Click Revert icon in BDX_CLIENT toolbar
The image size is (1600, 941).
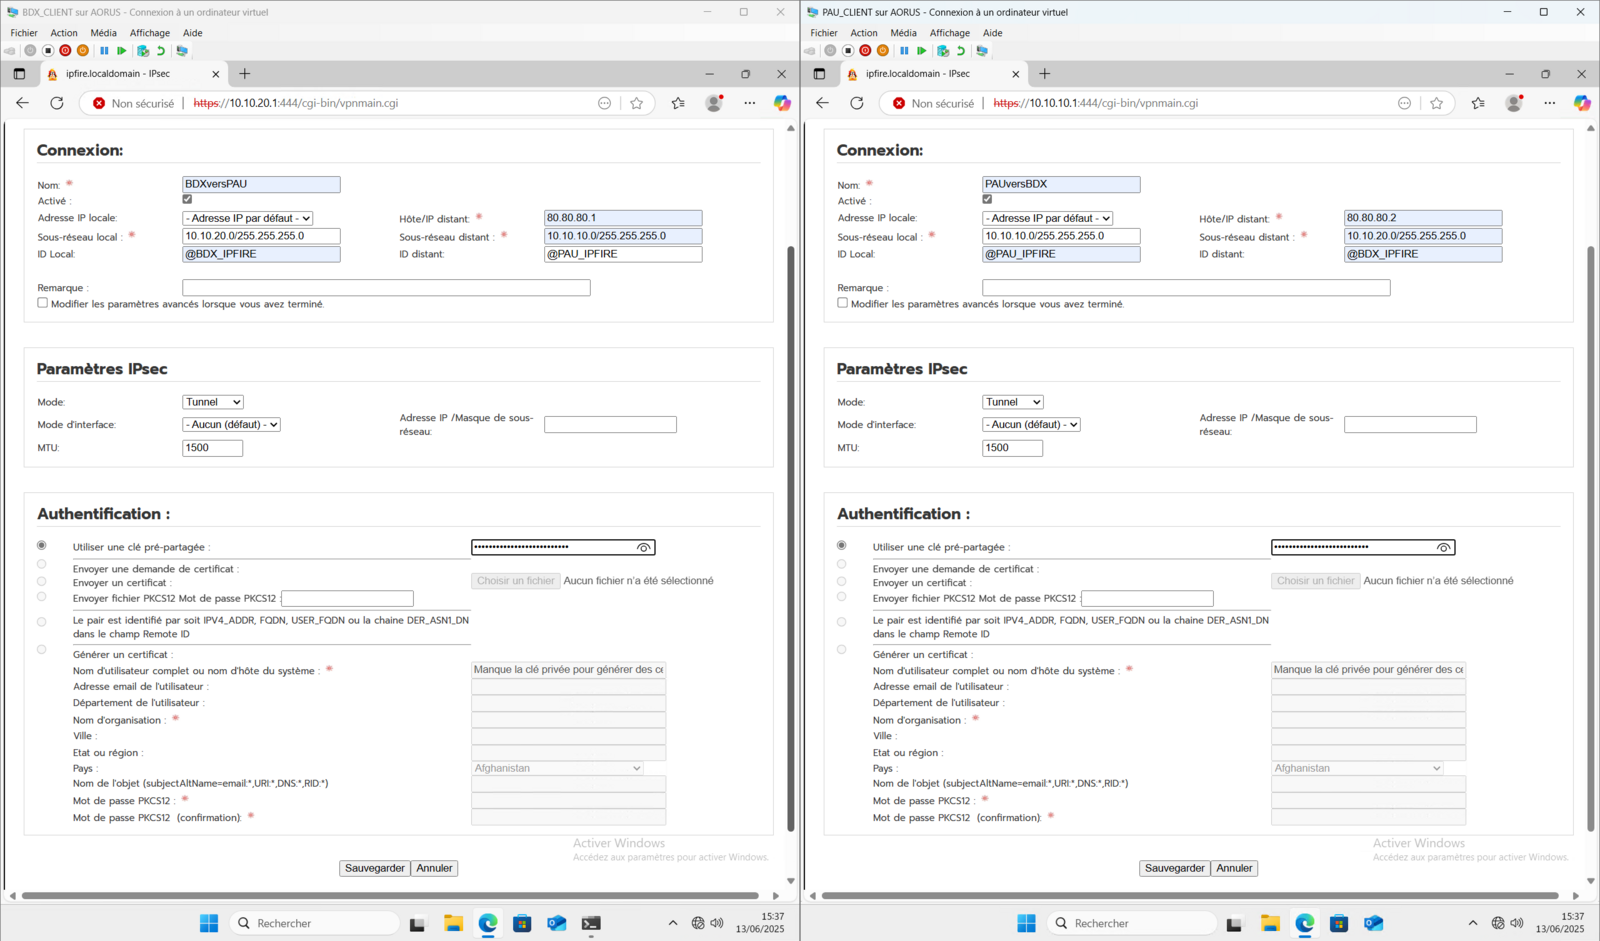tap(161, 51)
